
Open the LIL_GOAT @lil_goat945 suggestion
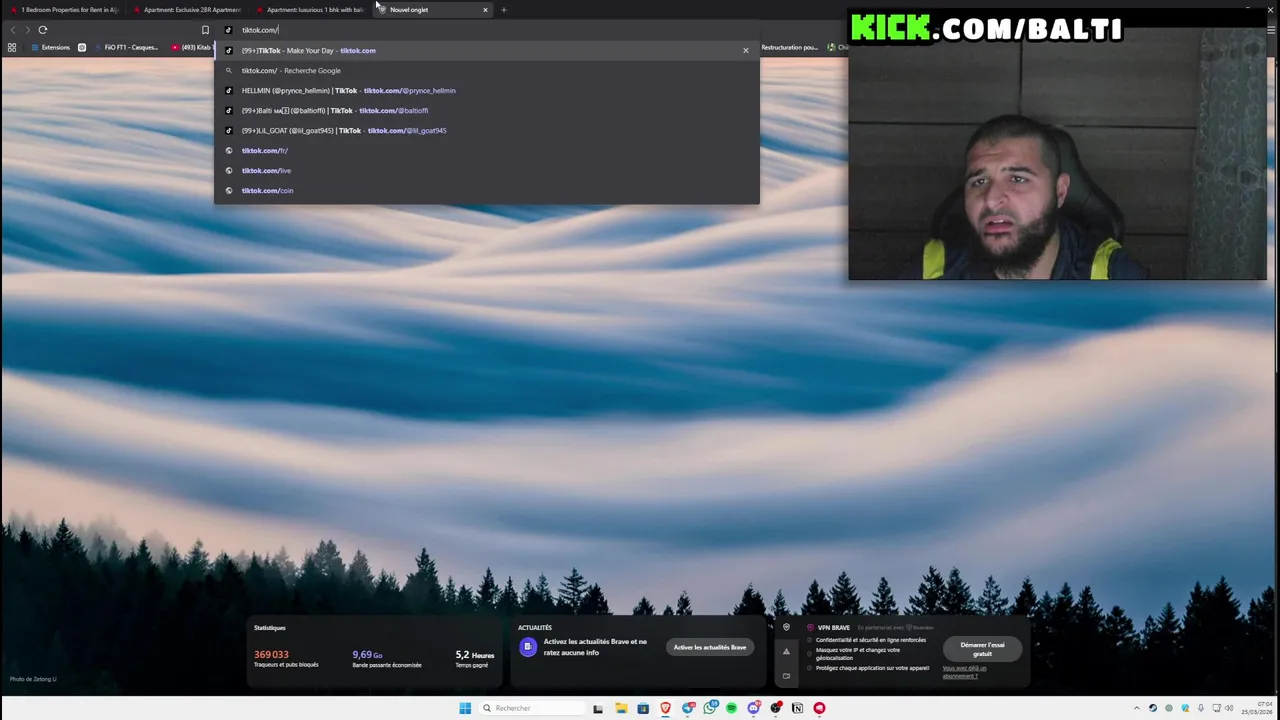487,130
